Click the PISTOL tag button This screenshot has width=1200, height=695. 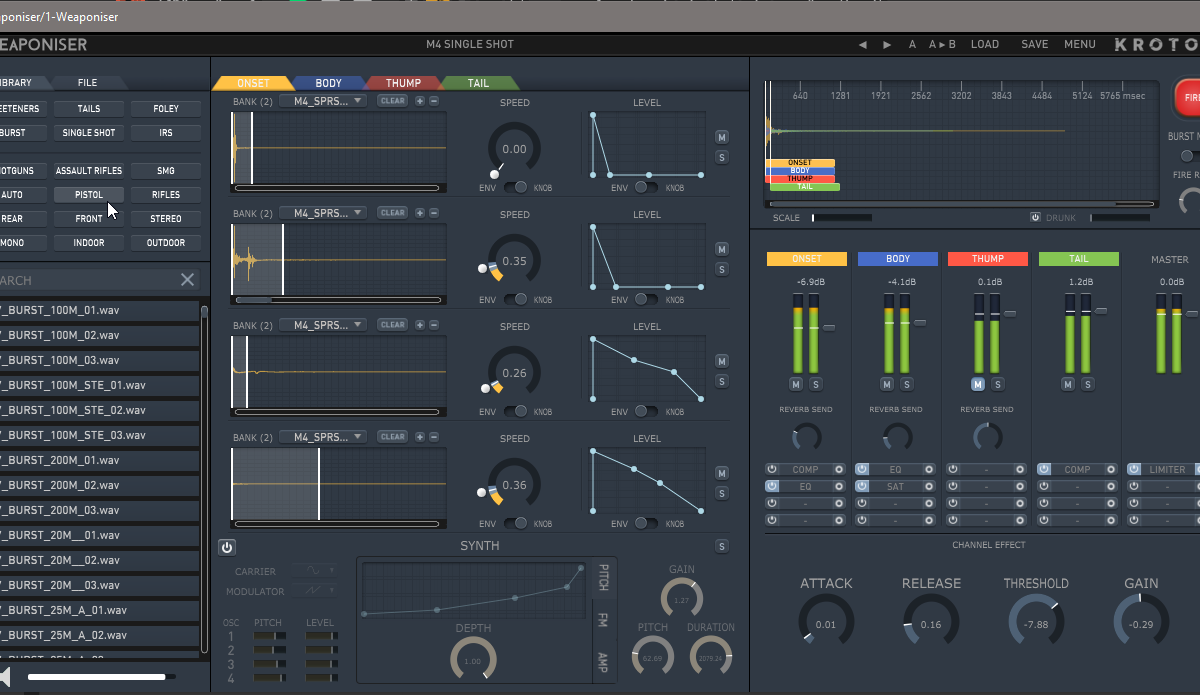pyautogui.click(x=89, y=195)
